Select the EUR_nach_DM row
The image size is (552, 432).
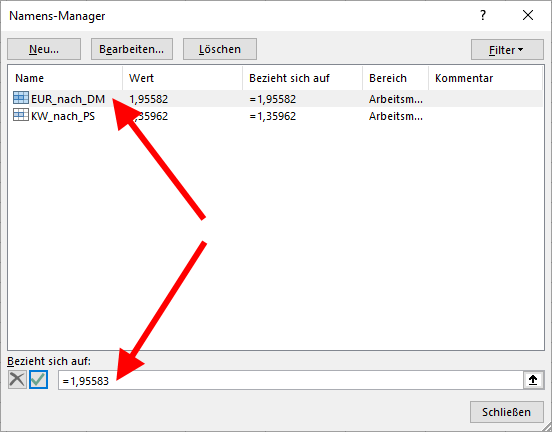pyautogui.click(x=276, y=99)
